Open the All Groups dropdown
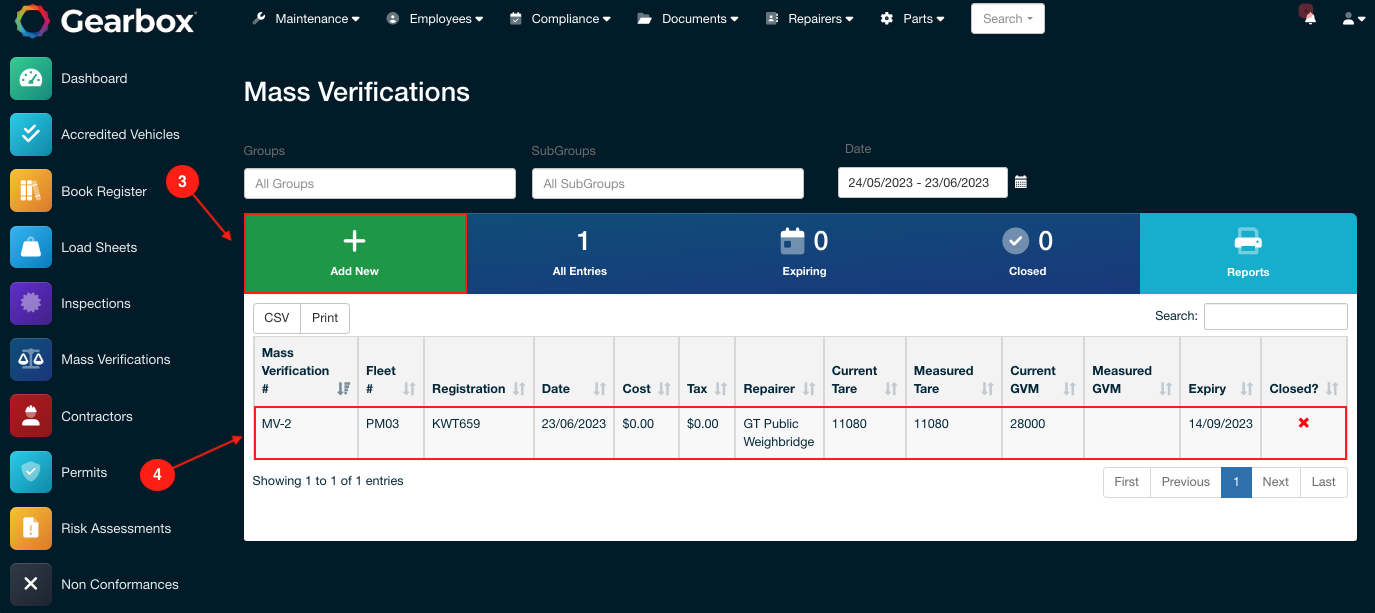The width and height of the screenshot is (1375, 613). 380,183
